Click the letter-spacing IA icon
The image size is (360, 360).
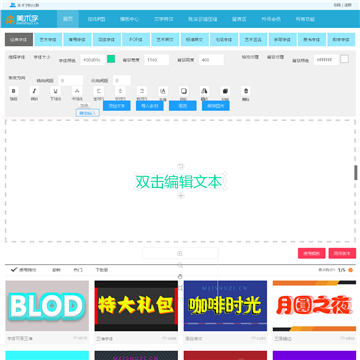tap(163, 91)
